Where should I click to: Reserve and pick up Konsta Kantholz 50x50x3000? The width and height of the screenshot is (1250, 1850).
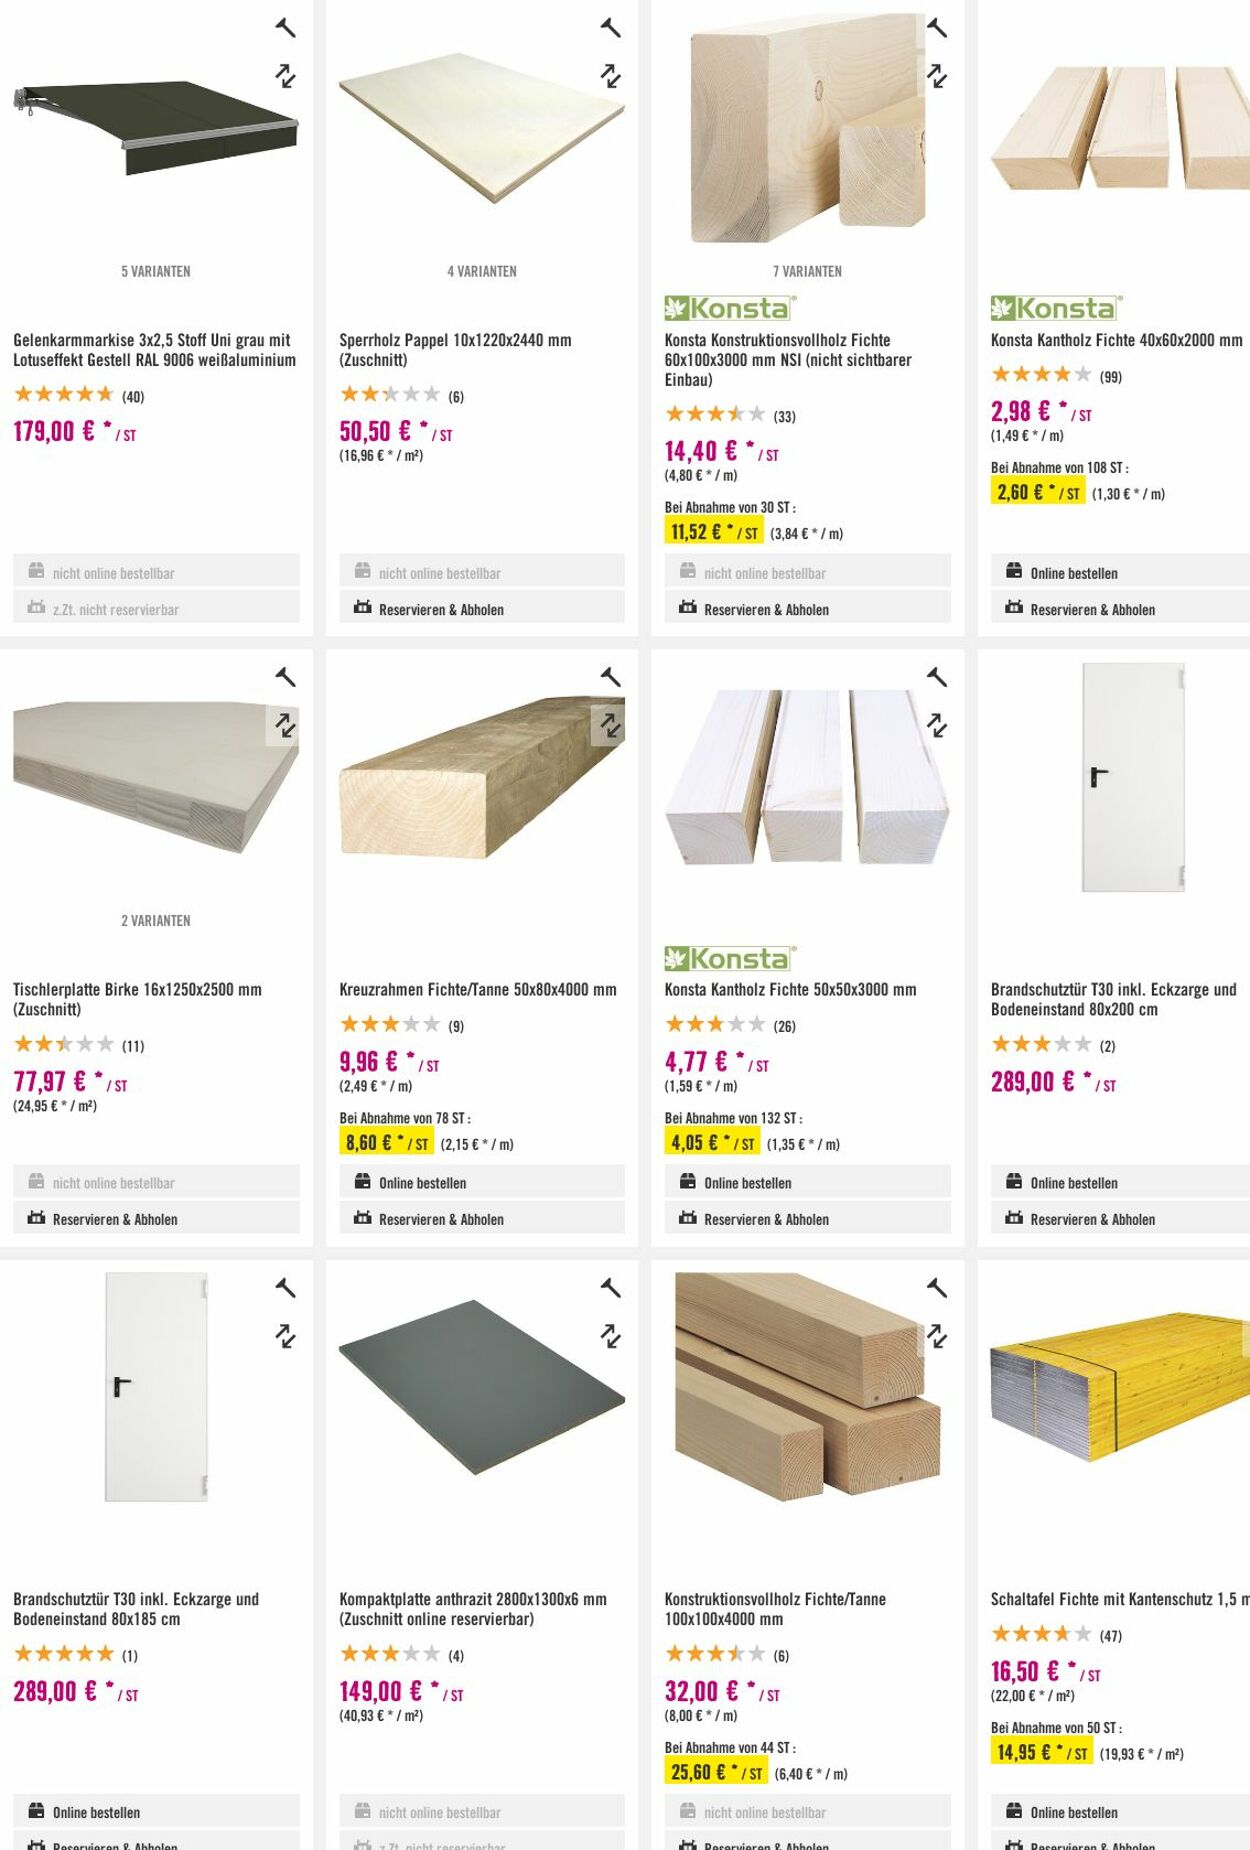pos(807,1219)
